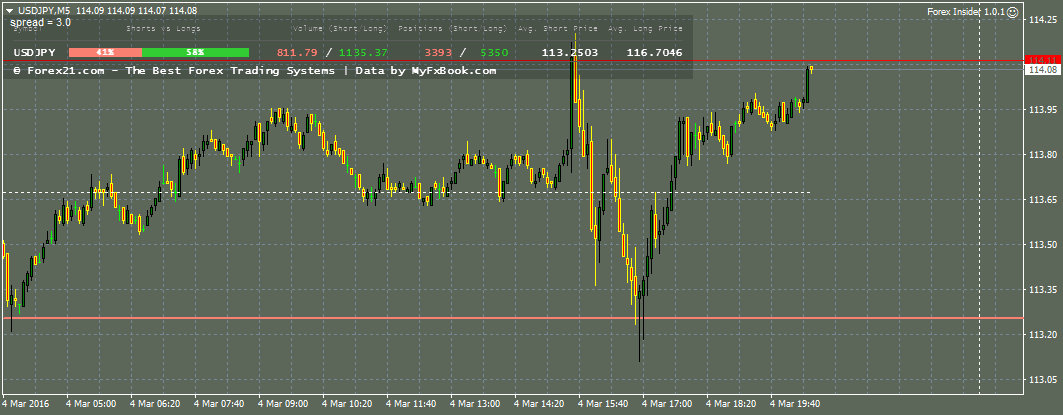
Task: Click the Positions (Short/Long) column header
Action: (x=452, y=29)
